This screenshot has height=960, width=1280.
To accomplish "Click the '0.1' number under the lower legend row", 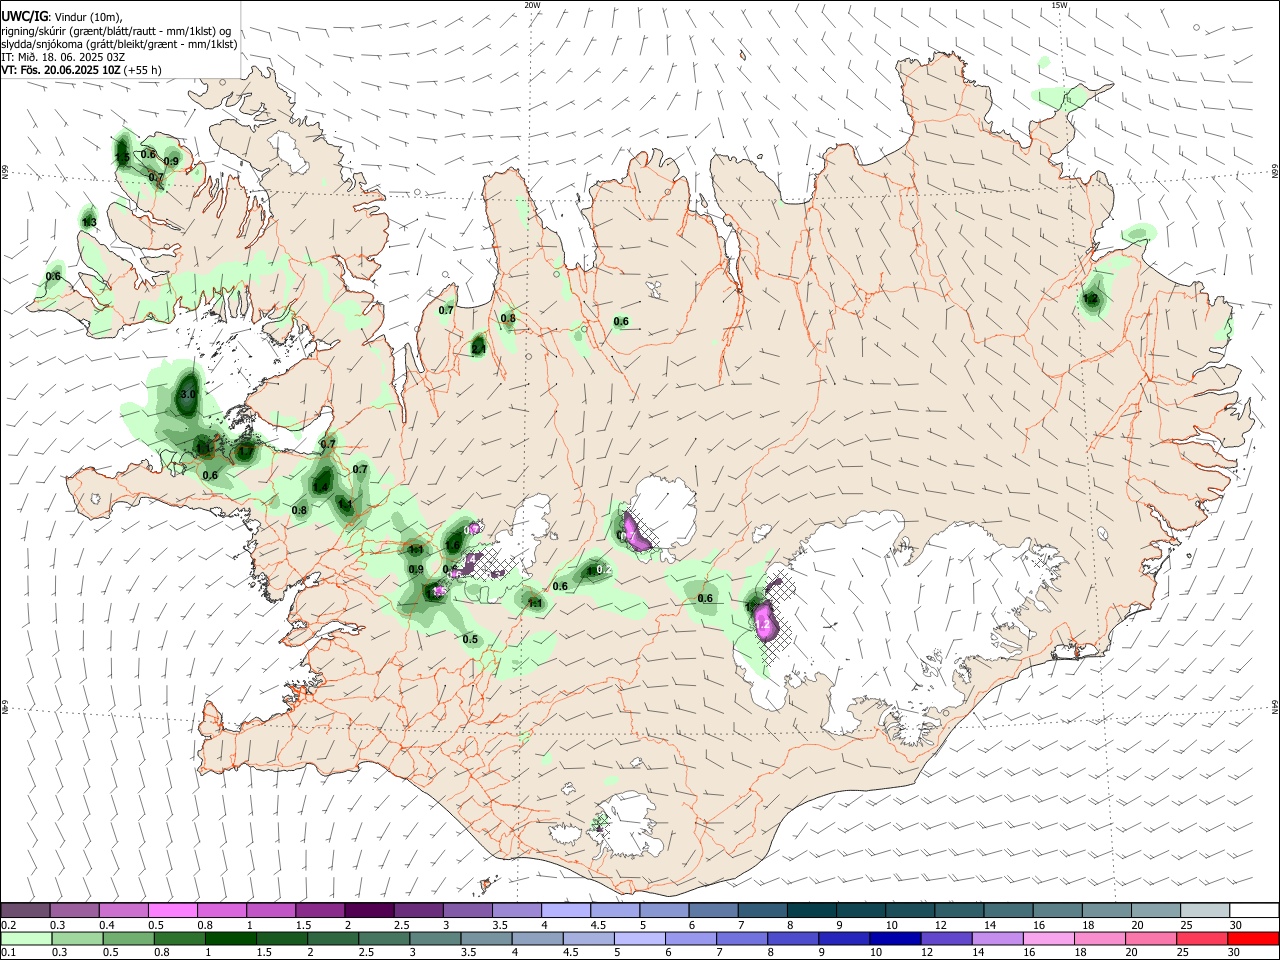I will [8, 953].
